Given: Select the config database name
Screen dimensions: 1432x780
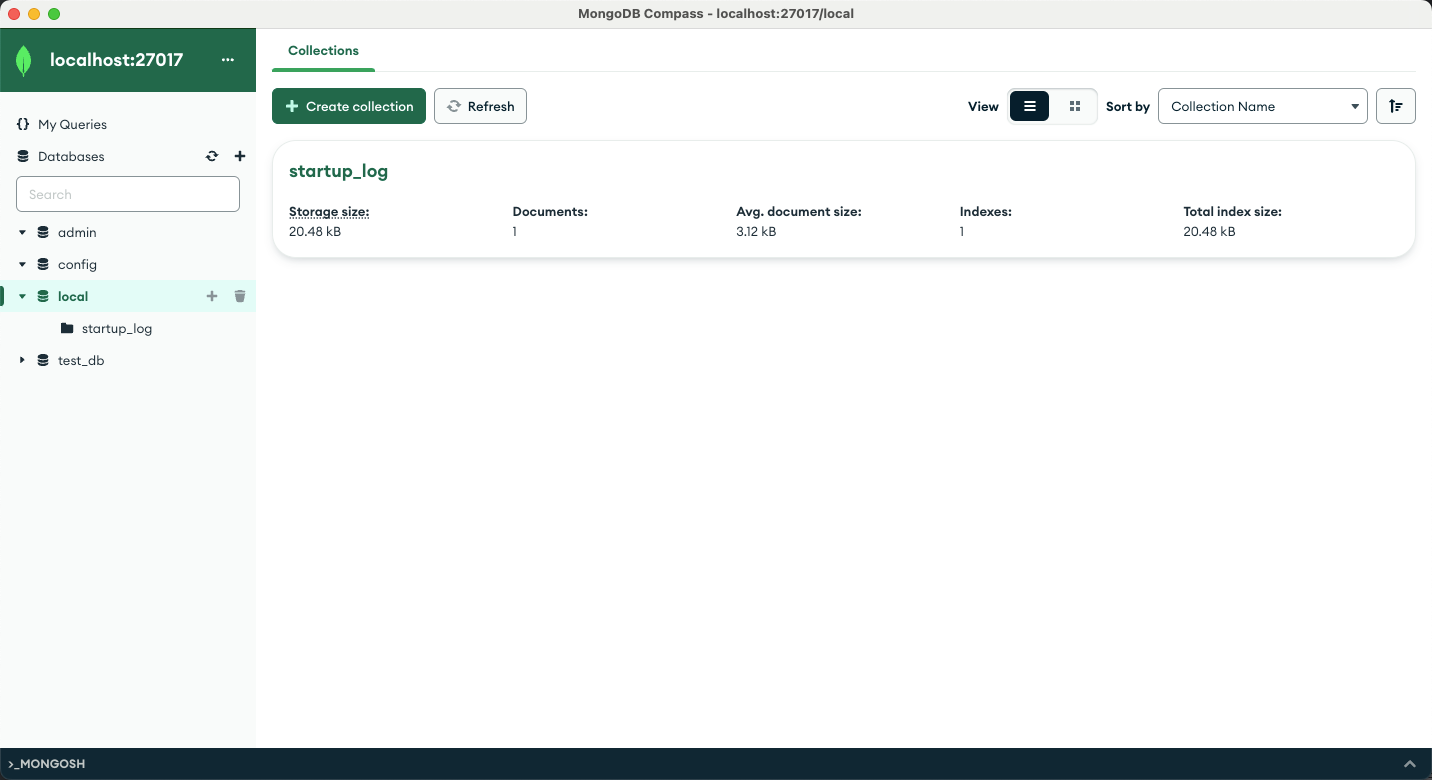Looking at the screenshot, I should pyautogui.click(x=77, y=265).
